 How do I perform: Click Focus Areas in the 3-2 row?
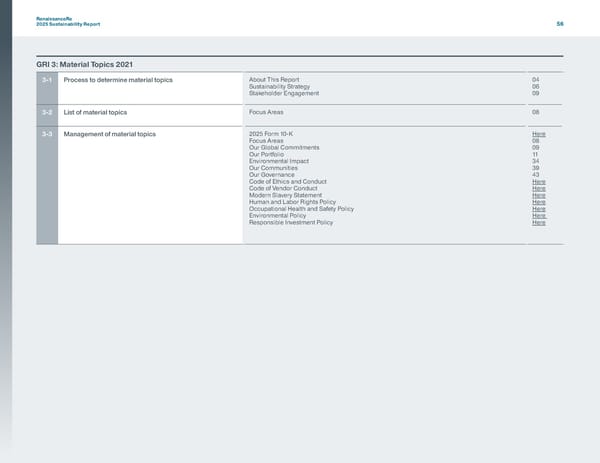266,112
